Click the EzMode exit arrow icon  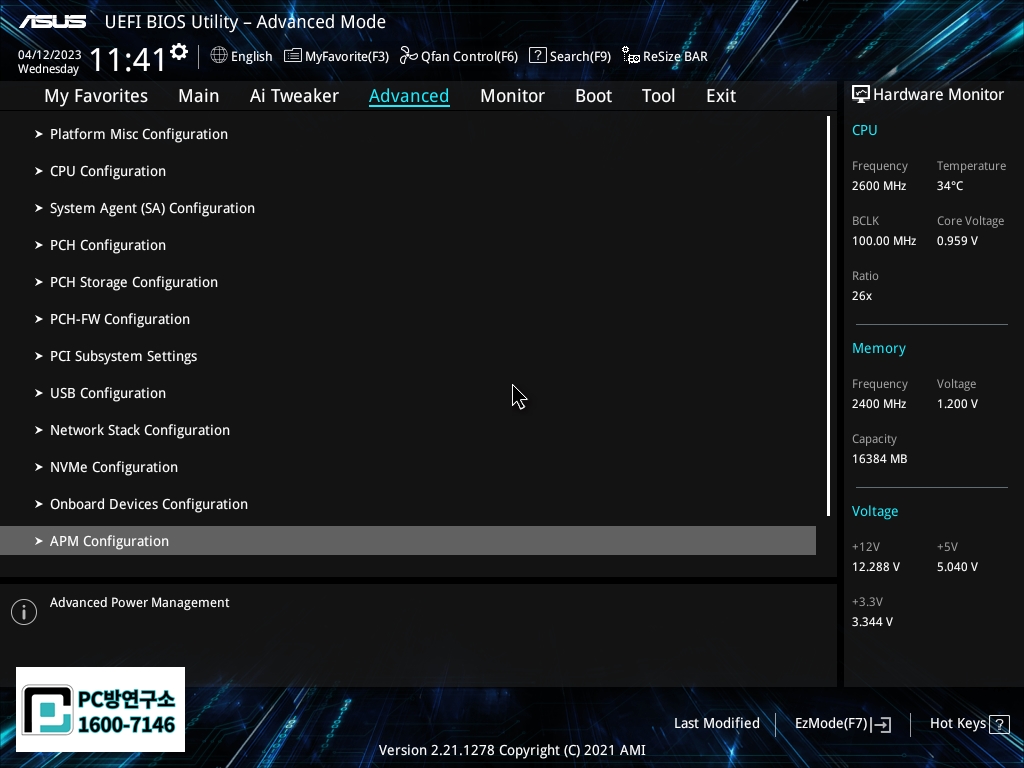pyautogui.click(x=881, y=724)
